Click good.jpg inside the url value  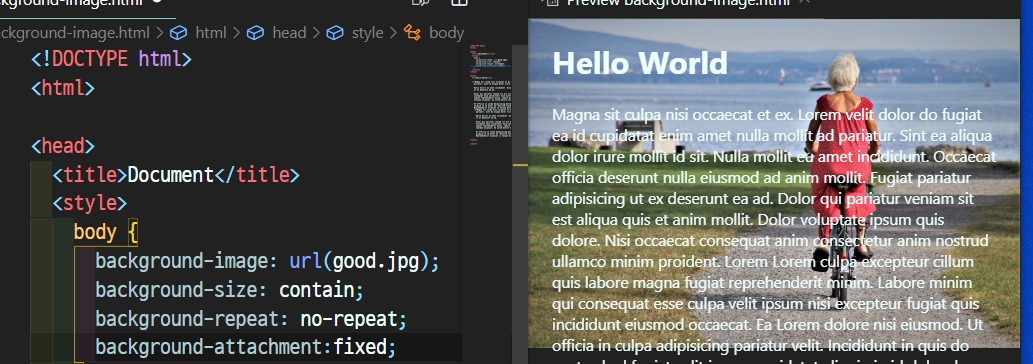click(x=376, y=261)
